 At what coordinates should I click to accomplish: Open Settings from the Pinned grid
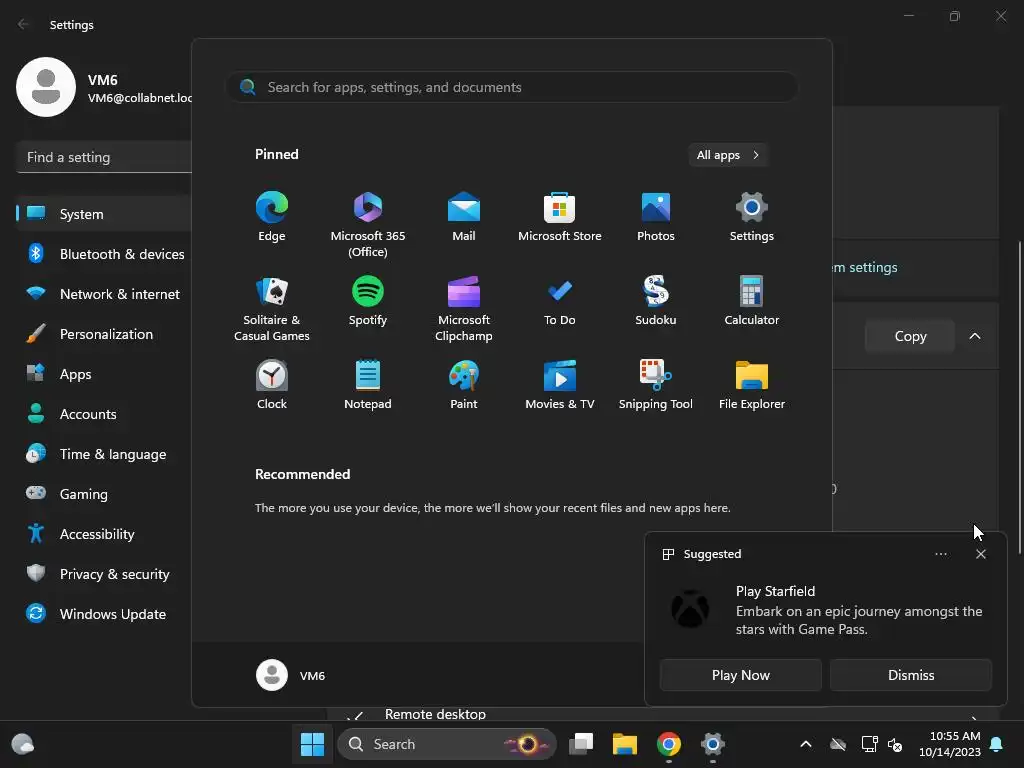coord(752,217)
